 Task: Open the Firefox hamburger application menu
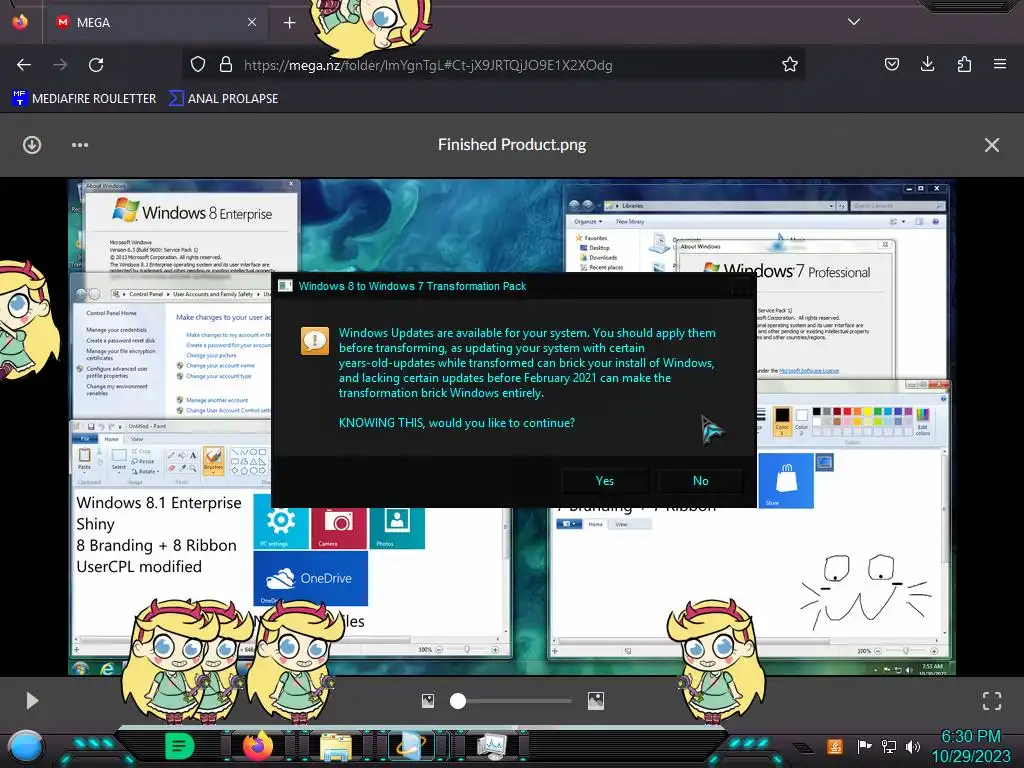(999, 64)
